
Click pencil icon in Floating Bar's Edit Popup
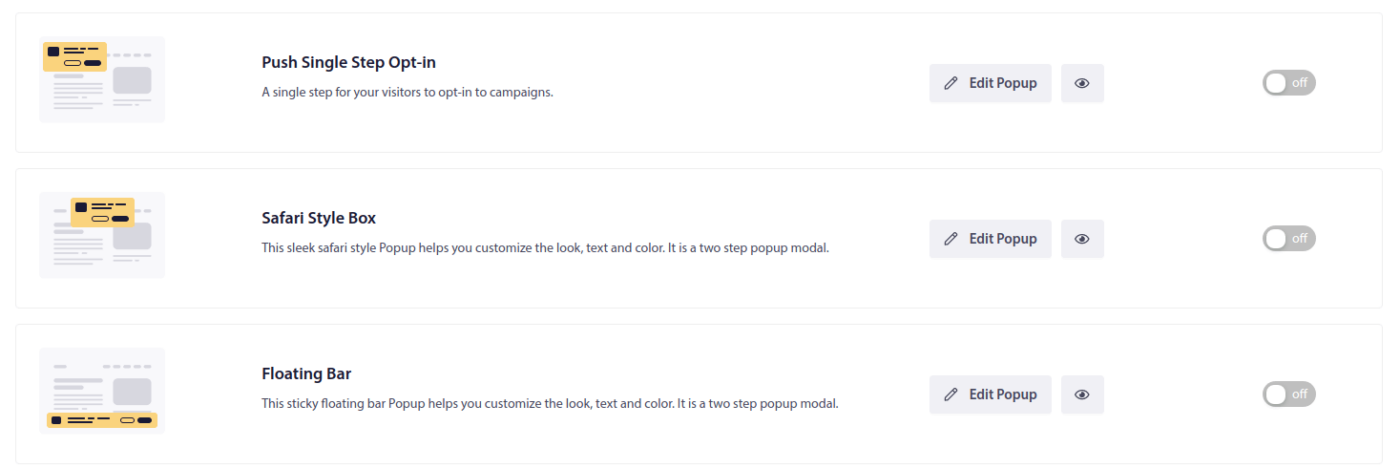coord(951,395)
